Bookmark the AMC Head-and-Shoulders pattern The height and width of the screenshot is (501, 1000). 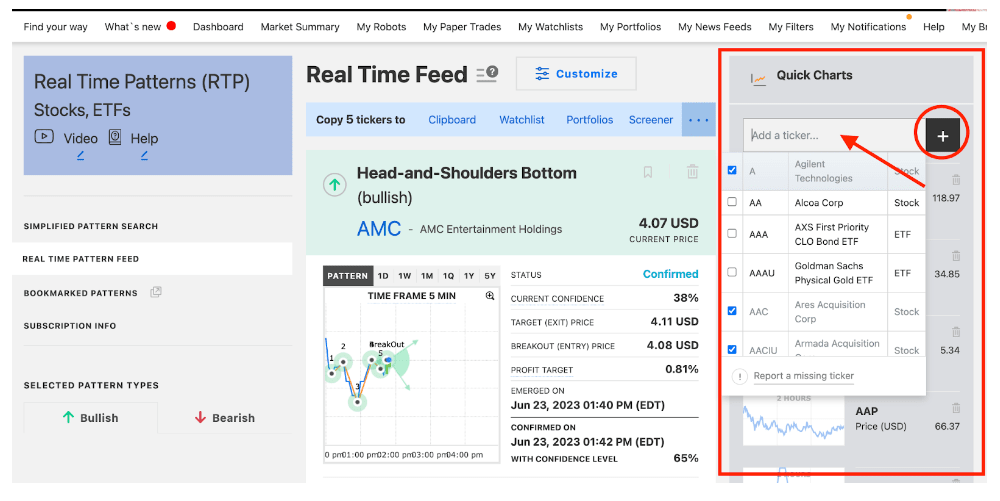(647, 172)
